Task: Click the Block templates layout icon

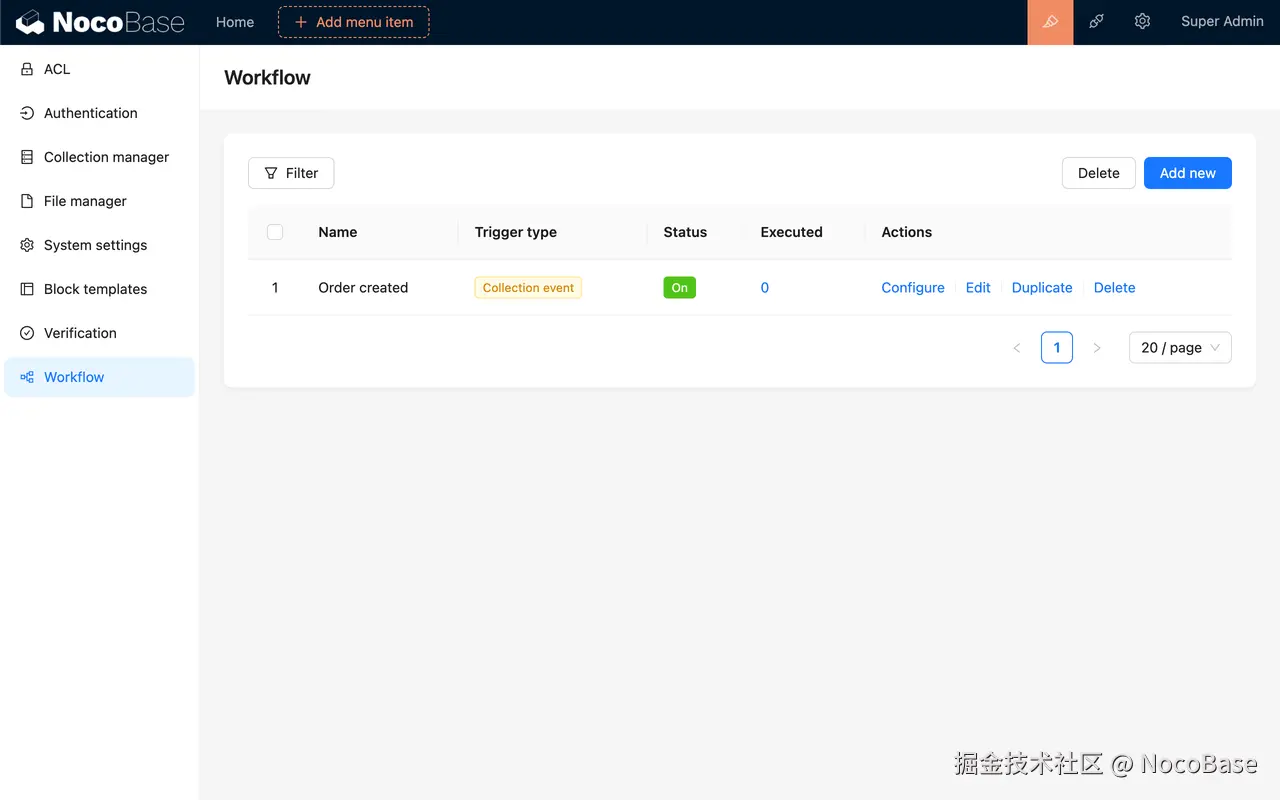Action: click(27, 289)
